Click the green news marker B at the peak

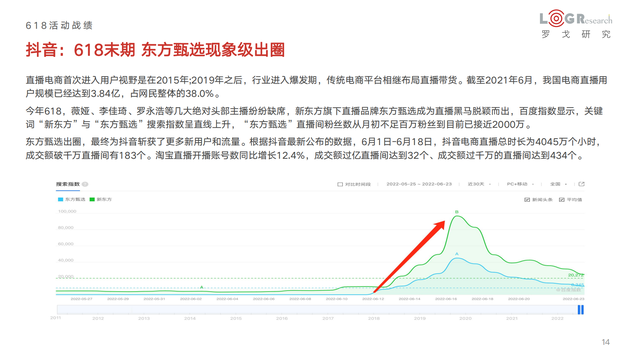457,212
